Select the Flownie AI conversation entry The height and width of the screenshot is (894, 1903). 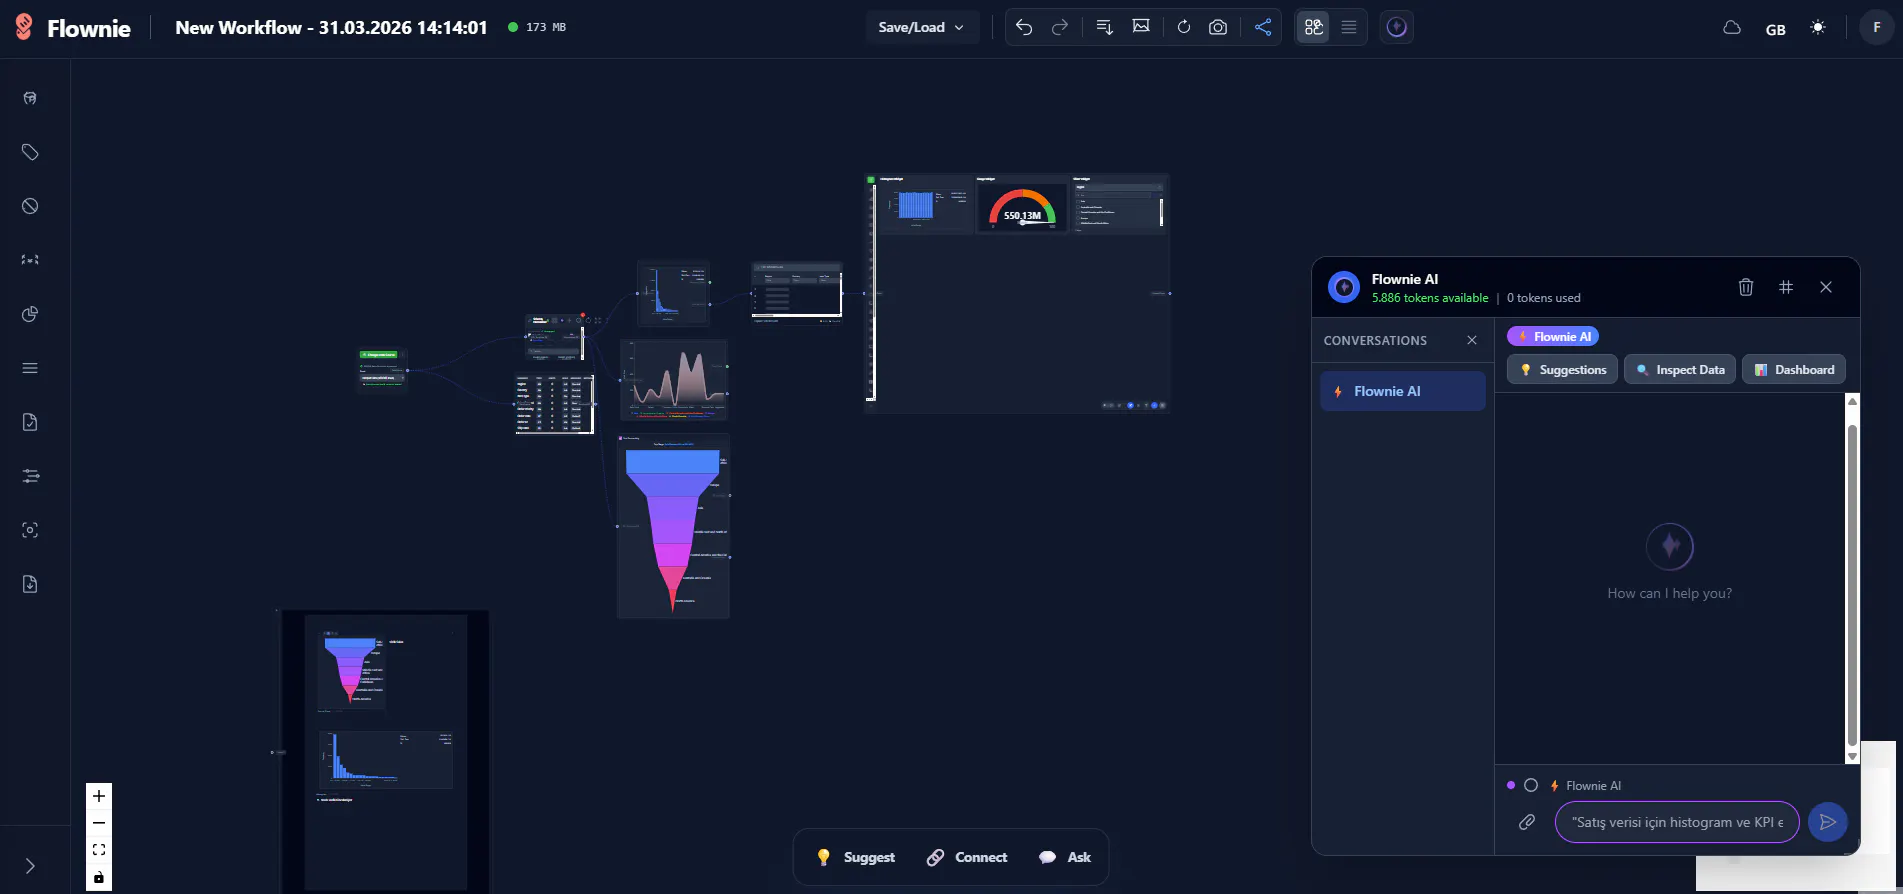(1403, 391)
